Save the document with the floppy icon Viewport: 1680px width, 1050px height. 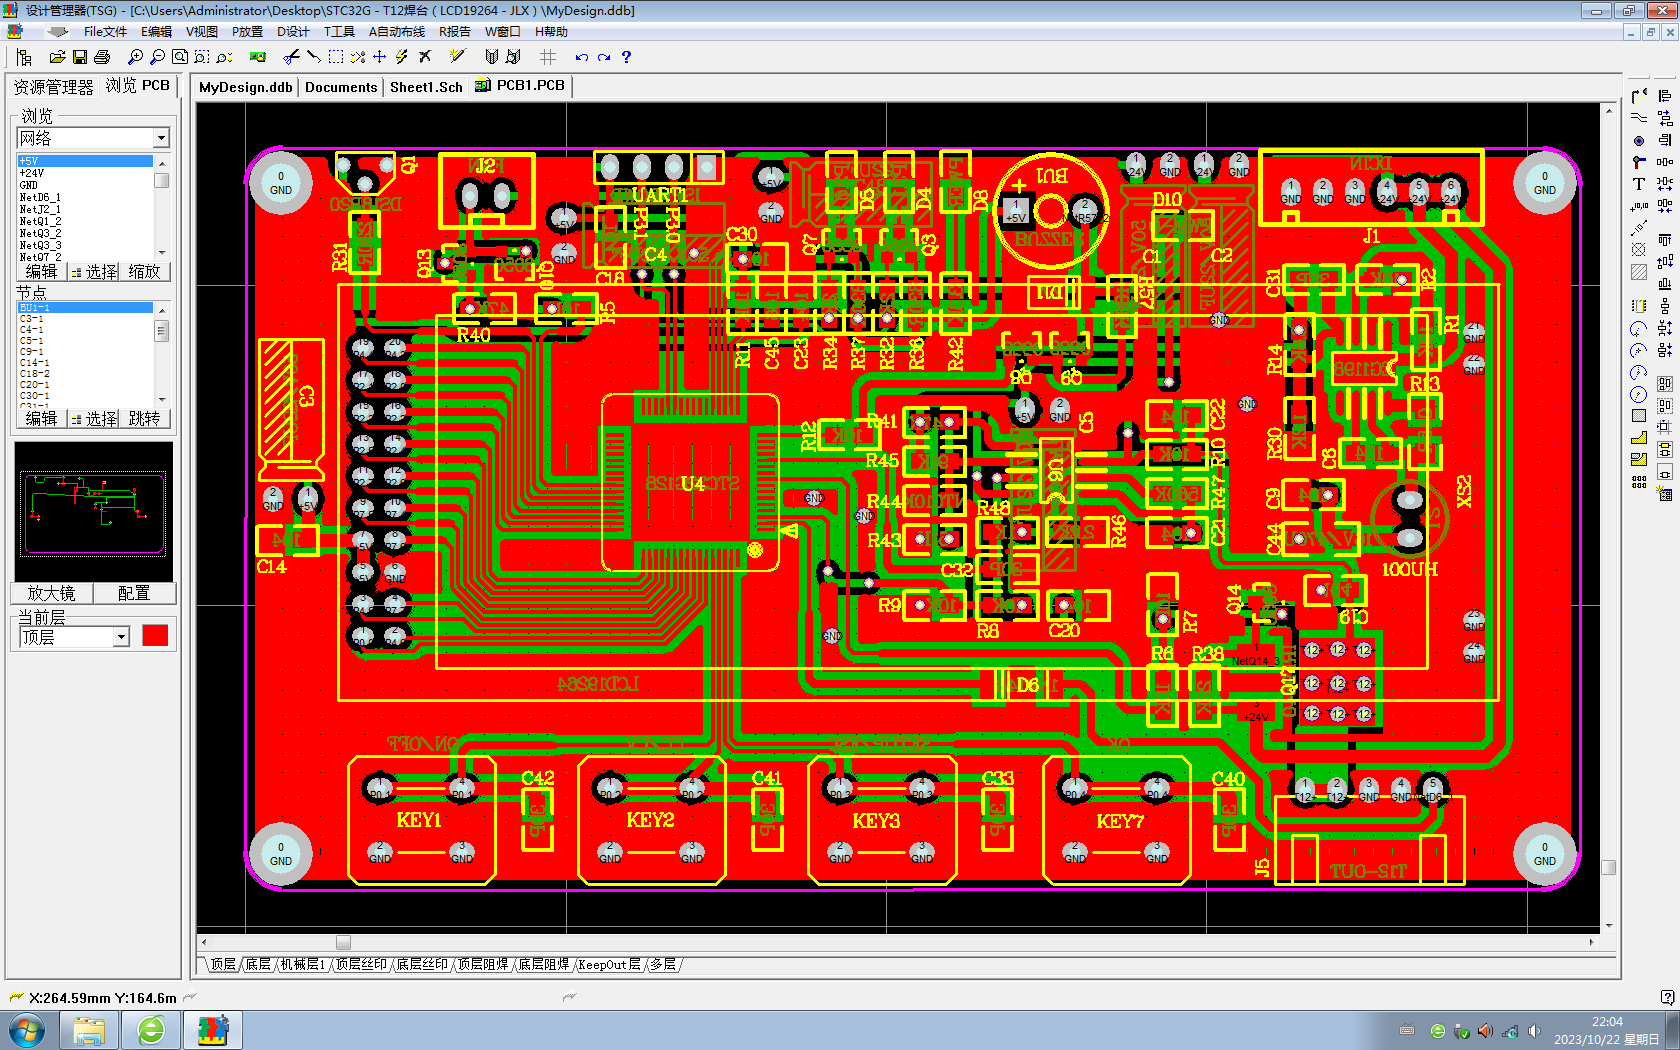pos(79,57)
